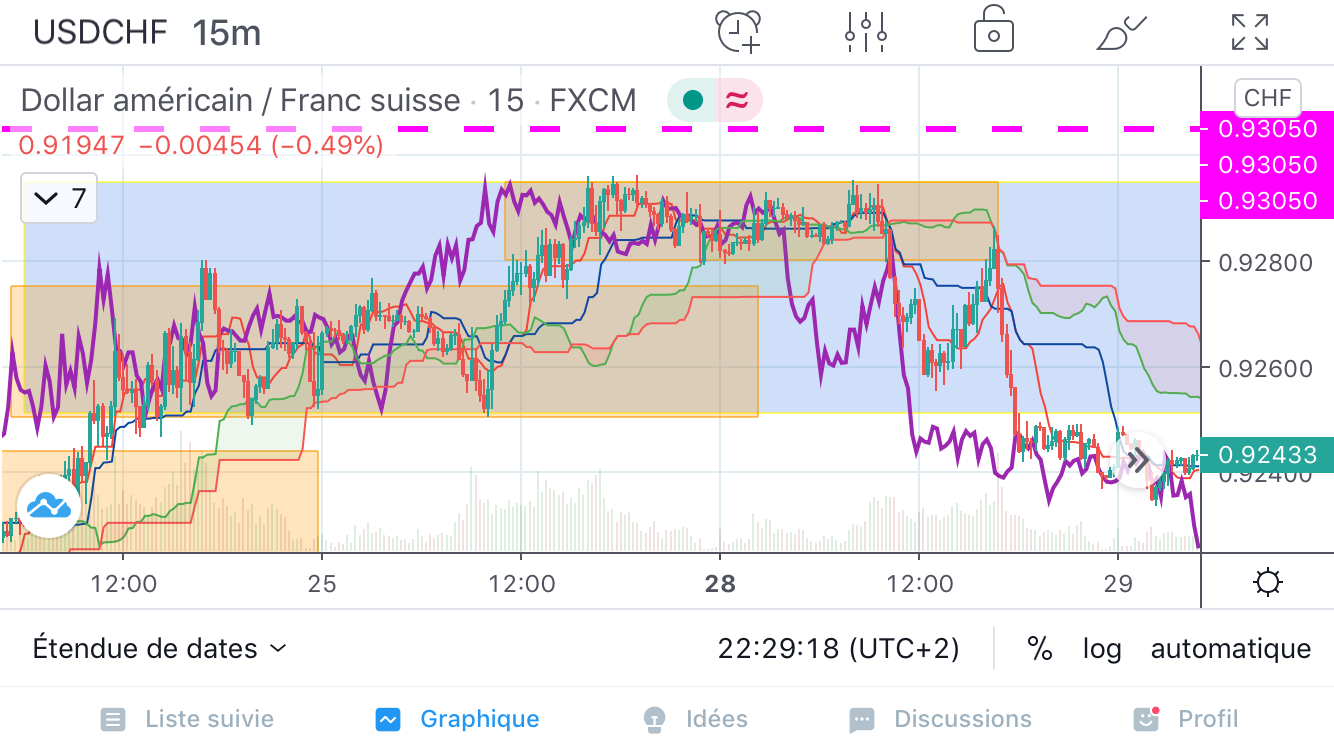This screenshot has height=750, width=1334.
Task: Click the FXCM exchange label
Action: 593,100
